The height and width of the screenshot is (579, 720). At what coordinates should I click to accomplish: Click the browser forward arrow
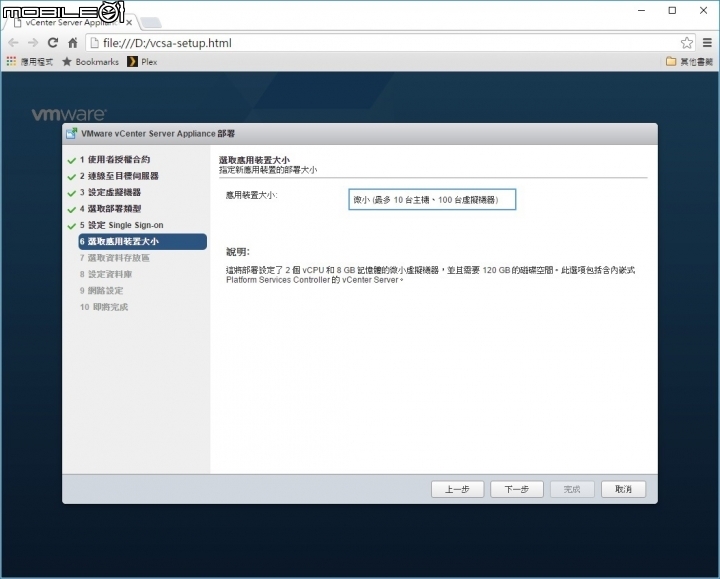tap(33, 43)
